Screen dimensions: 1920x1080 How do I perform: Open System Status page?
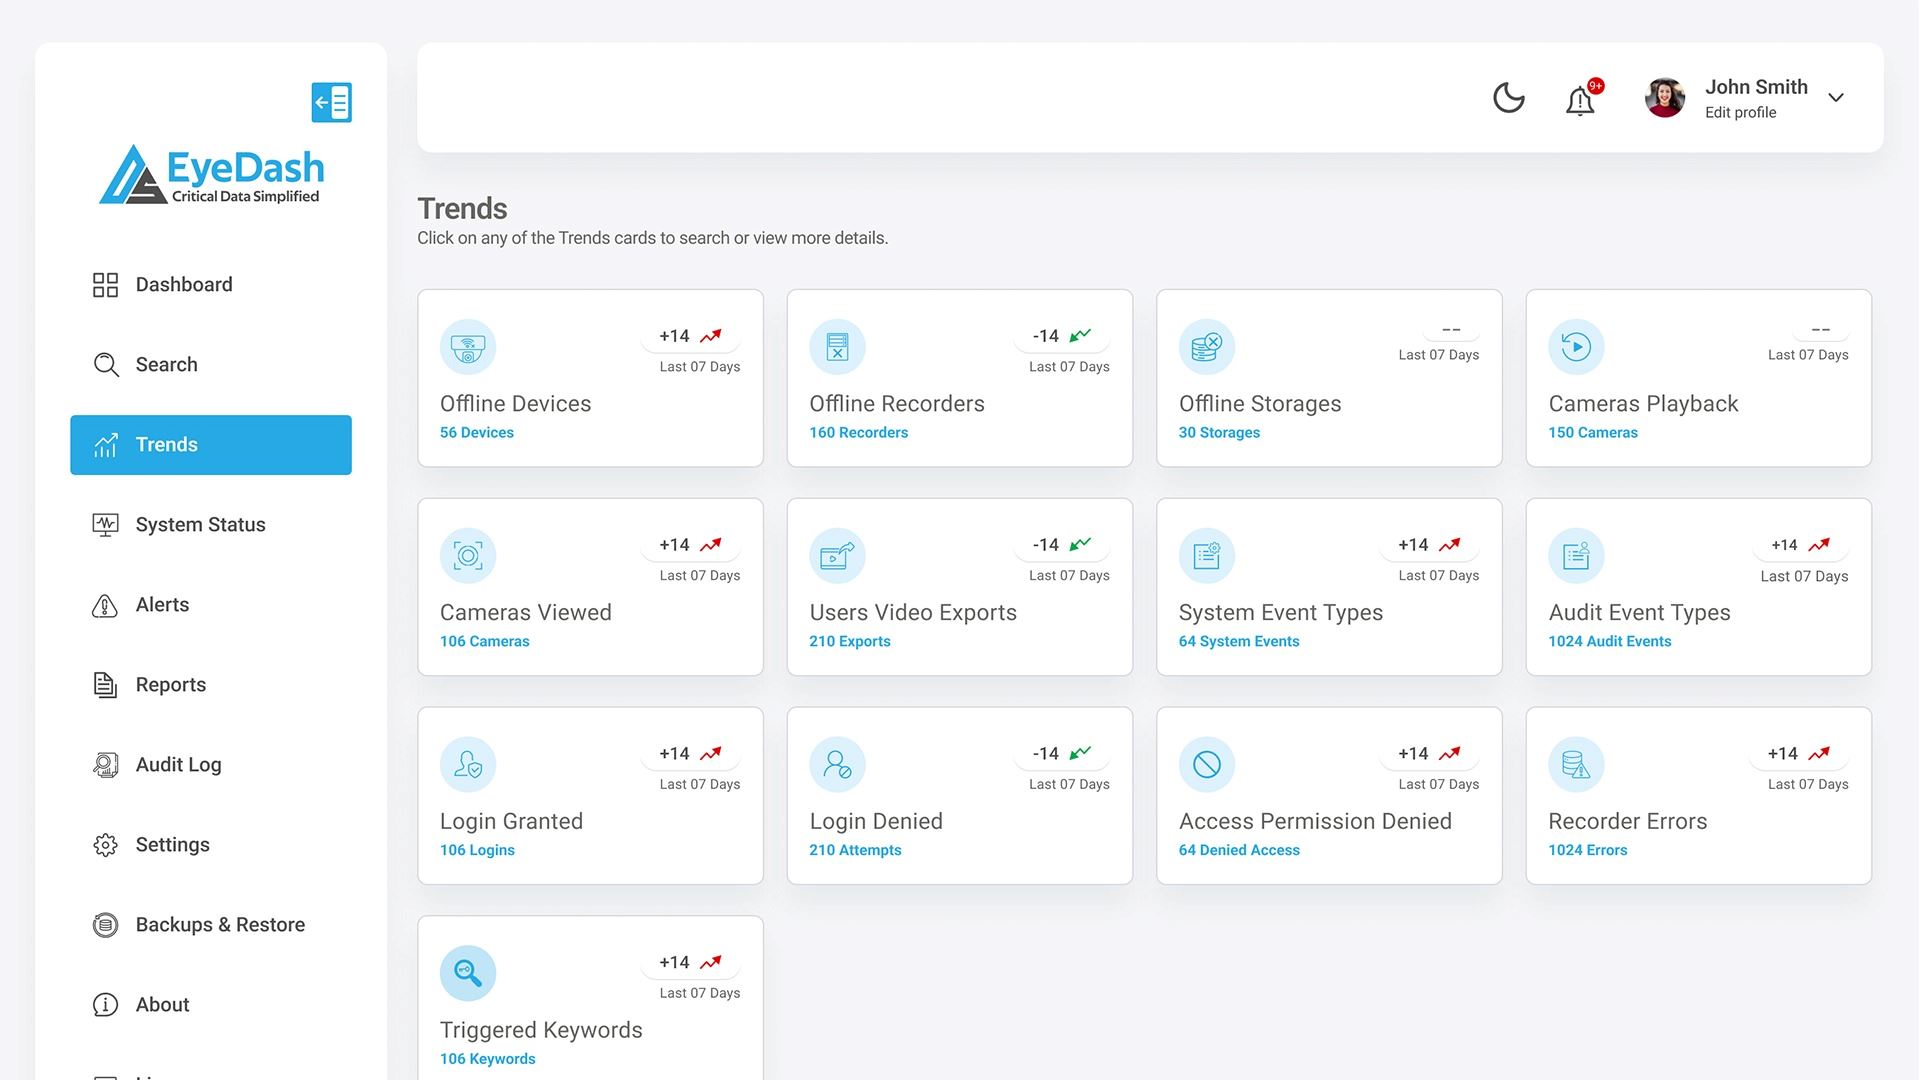tap(211, 525)
